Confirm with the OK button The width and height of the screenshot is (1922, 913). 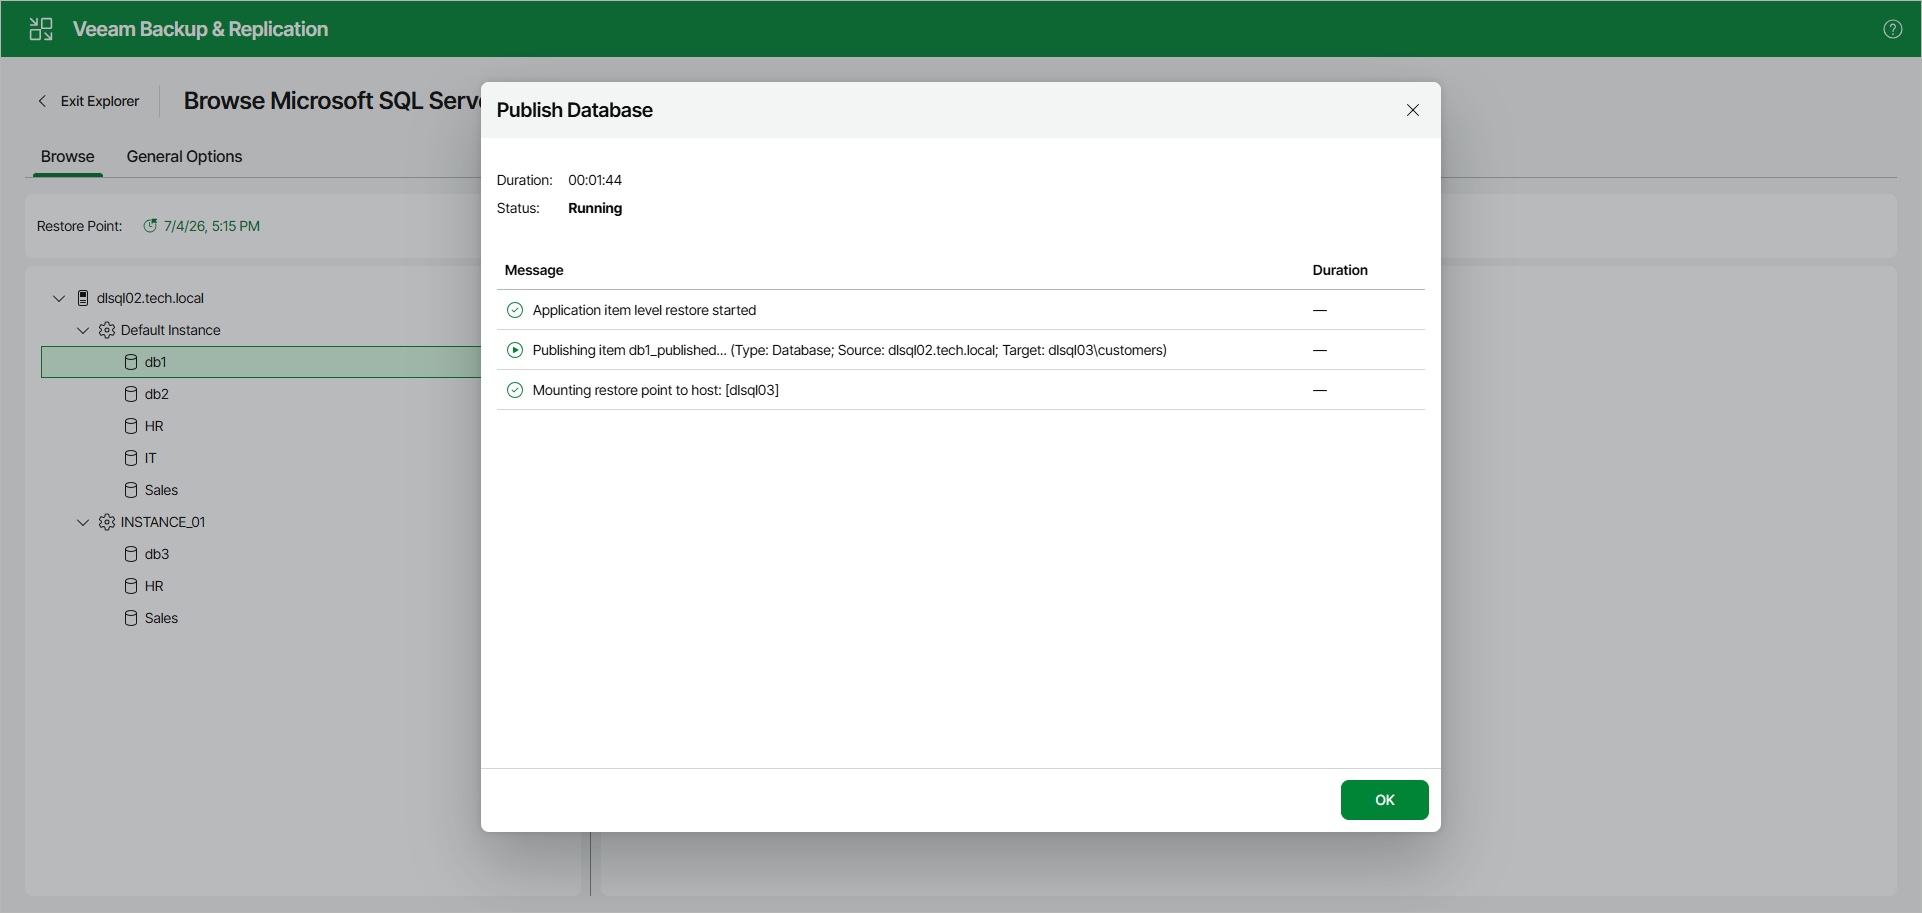coord(1384,800)
